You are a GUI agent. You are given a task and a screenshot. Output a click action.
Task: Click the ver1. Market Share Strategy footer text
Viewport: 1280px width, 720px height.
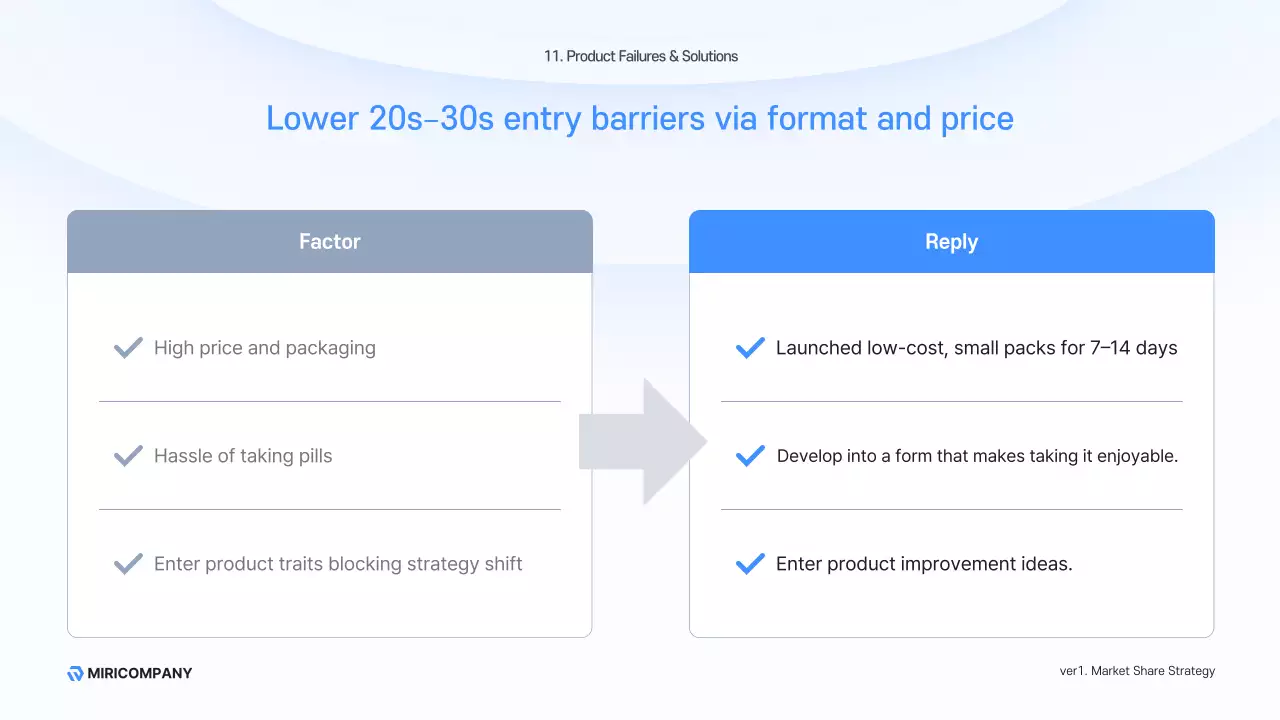point(1137,671)
